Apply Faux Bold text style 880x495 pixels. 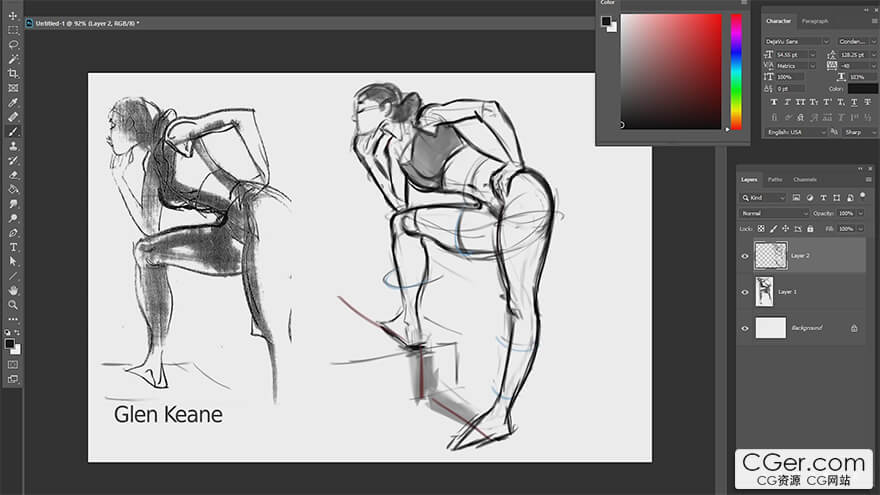(x=774, y=102)
